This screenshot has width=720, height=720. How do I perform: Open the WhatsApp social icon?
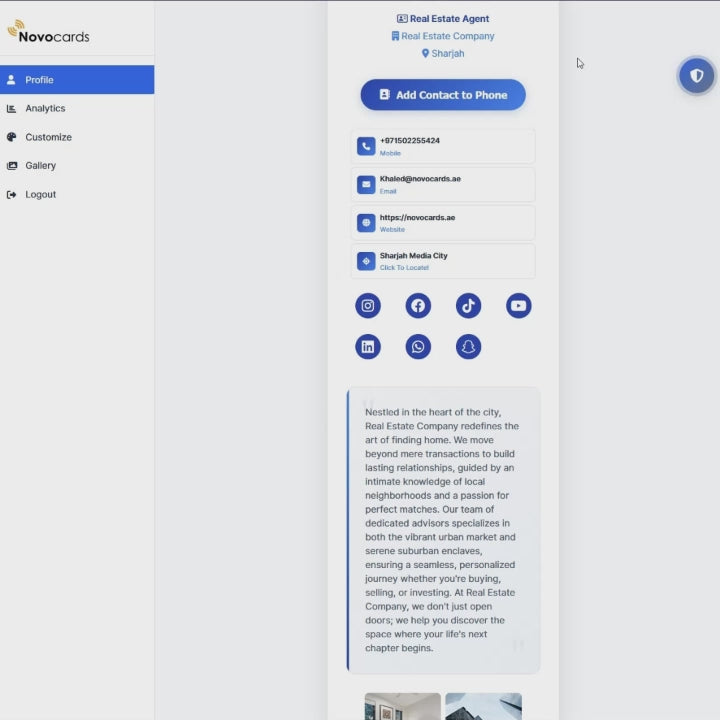click(x=418, y=347)
